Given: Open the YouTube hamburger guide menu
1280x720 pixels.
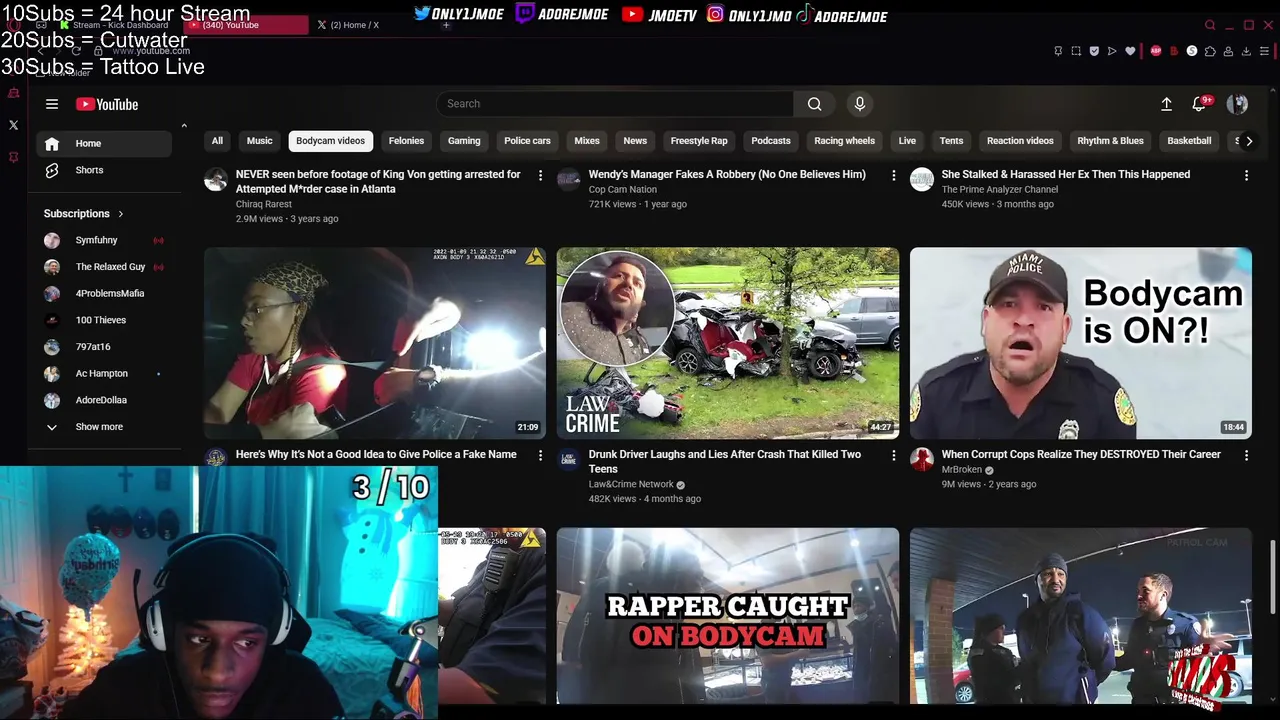Looking at the screenshot, I should (x=52, y=104).
